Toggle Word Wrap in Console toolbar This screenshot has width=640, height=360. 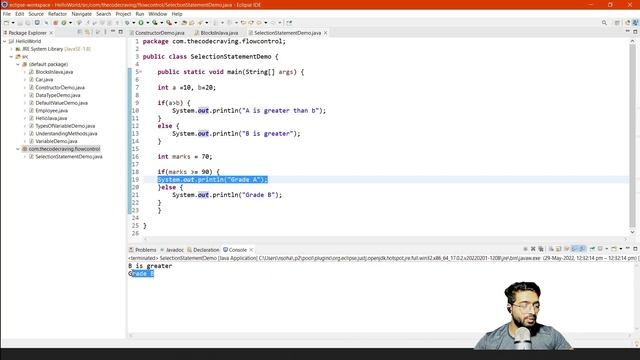[x=567, y=249]
